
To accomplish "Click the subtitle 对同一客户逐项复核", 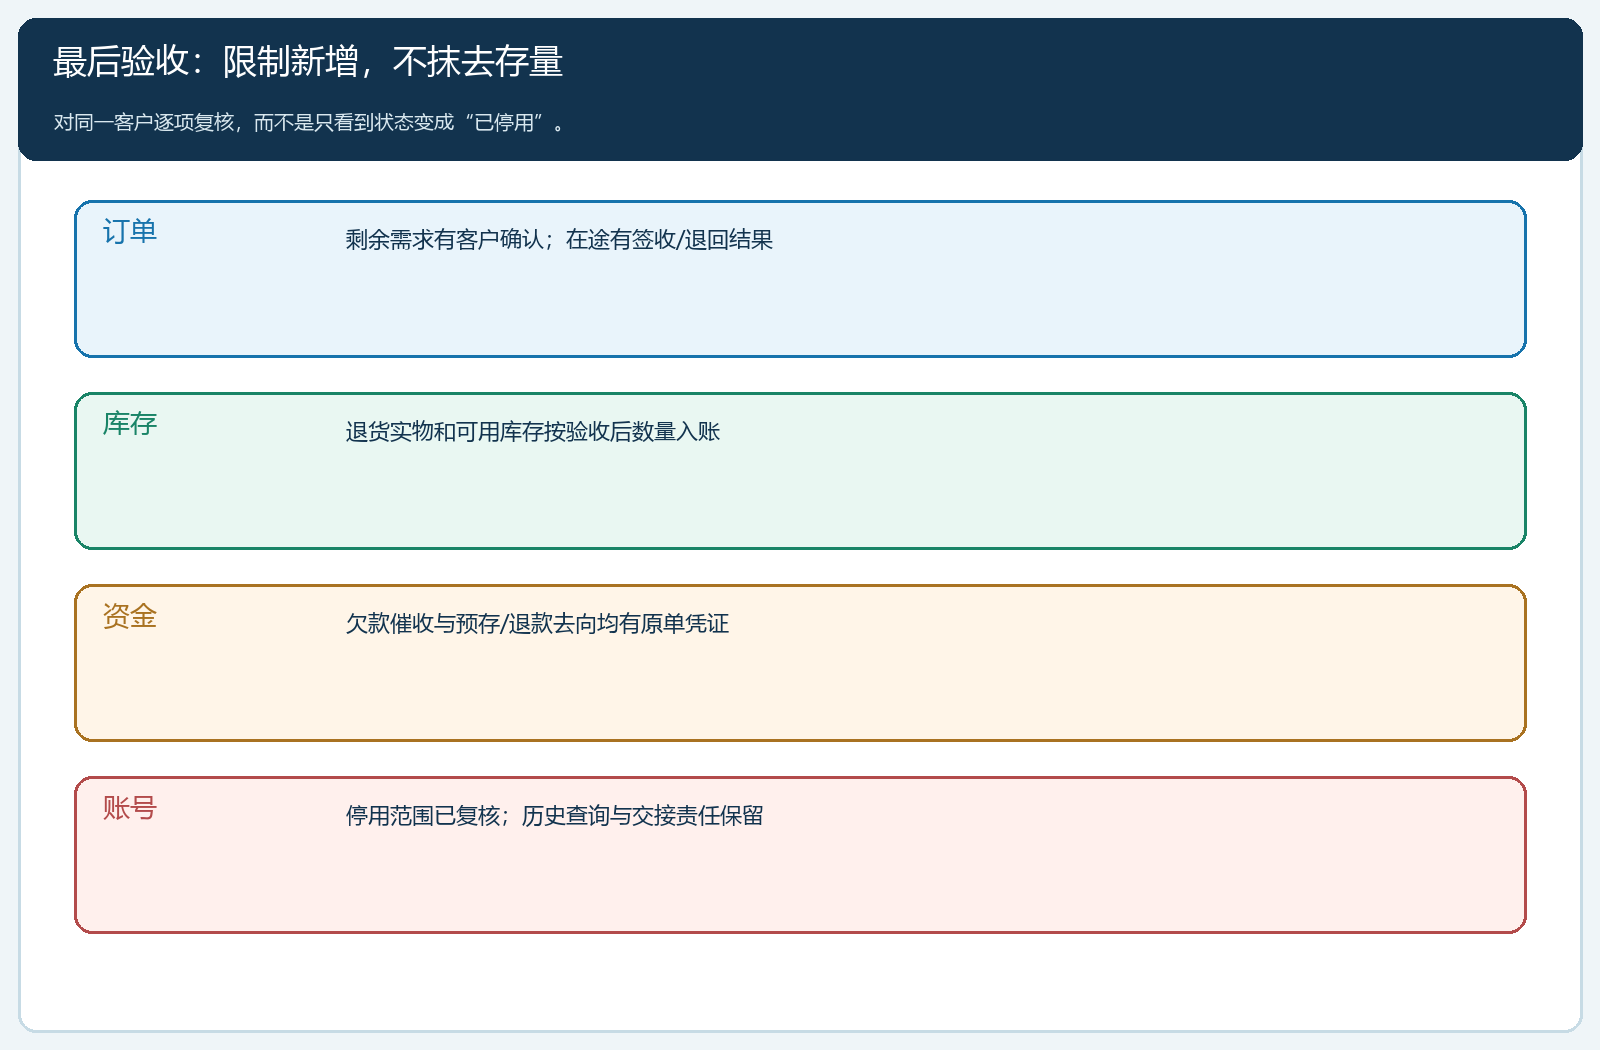I will pyautogui.click(x=144, y=122).
